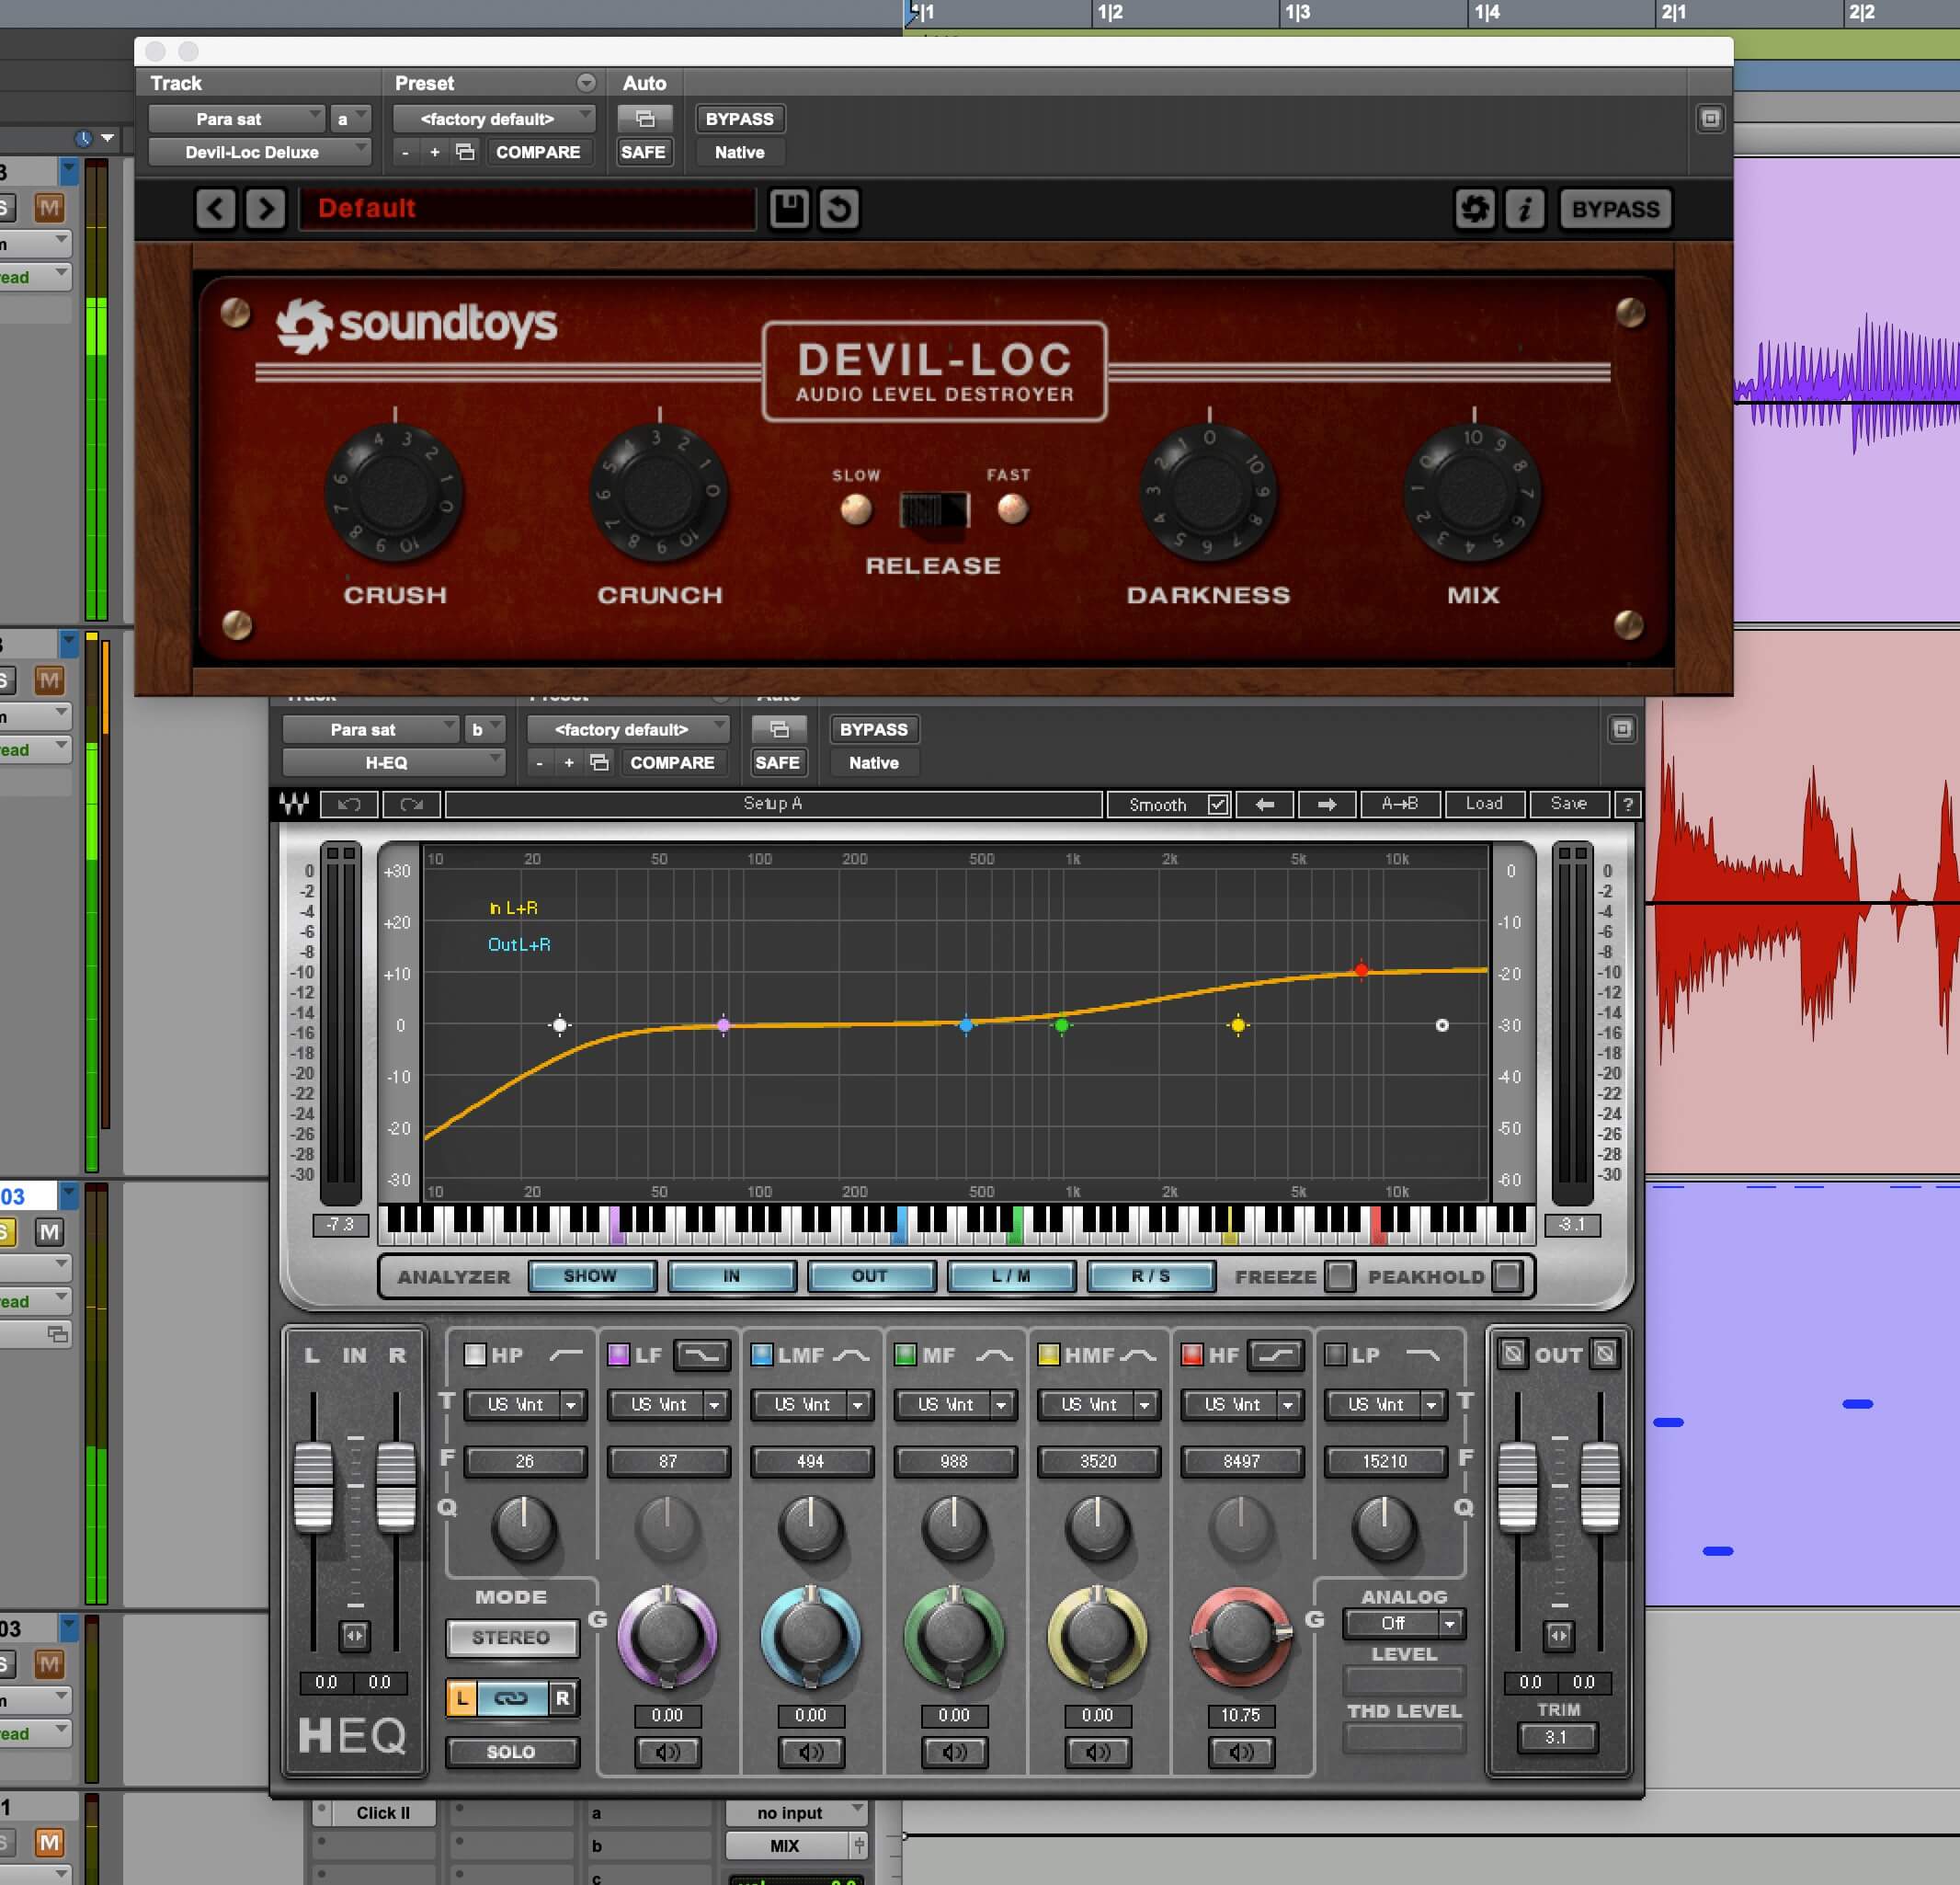Solo the LF band speaker icon
This screenshot has height=1885, width=1960.
point(667,1752)
